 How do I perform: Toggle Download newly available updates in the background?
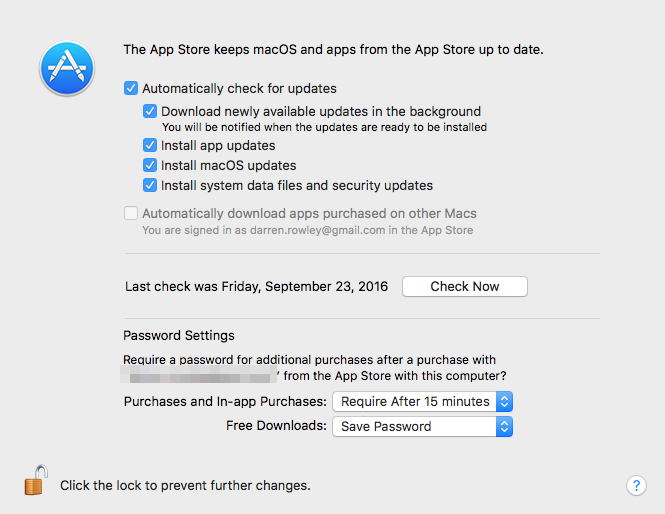[150, 111]
